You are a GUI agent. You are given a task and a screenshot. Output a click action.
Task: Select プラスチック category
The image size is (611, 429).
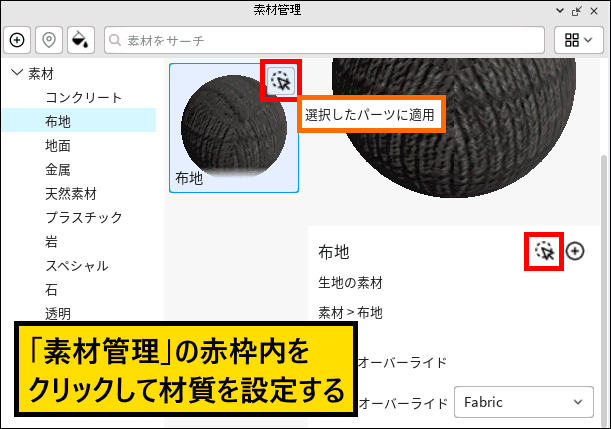click(x=84, y=217)
